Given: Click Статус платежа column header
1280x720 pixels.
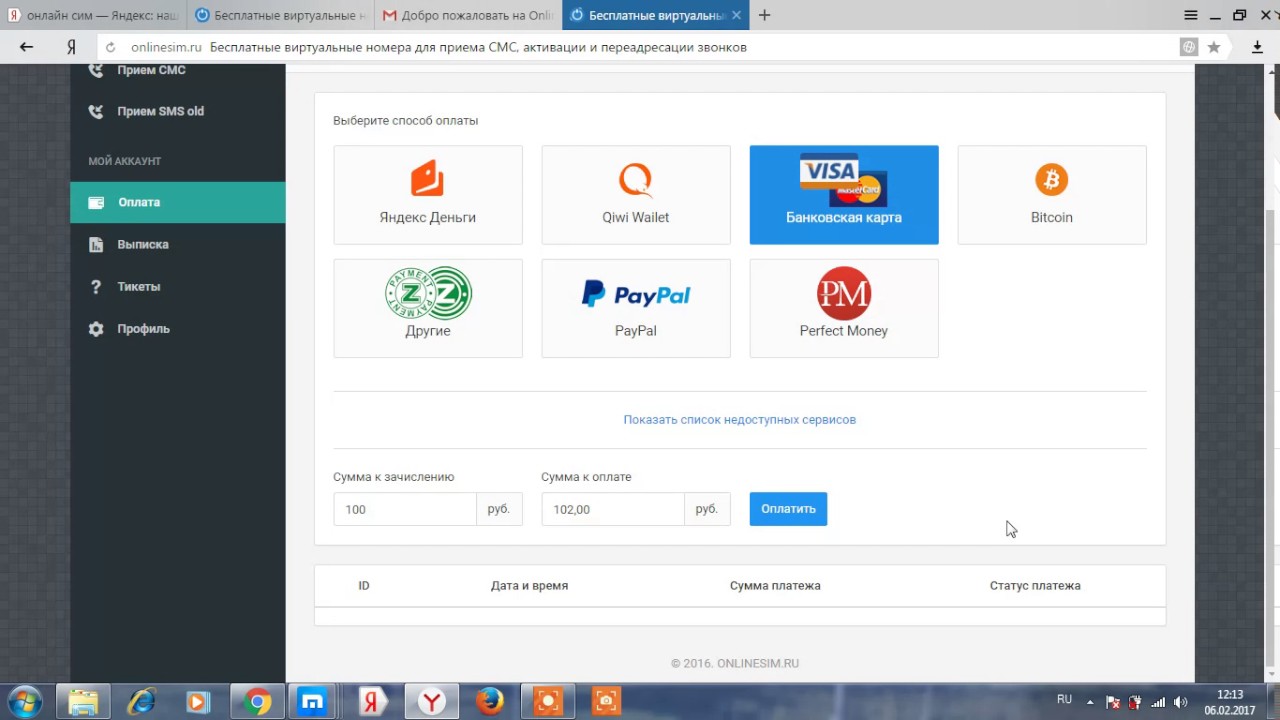Looking at the screenshot, I should [1035, 586].
